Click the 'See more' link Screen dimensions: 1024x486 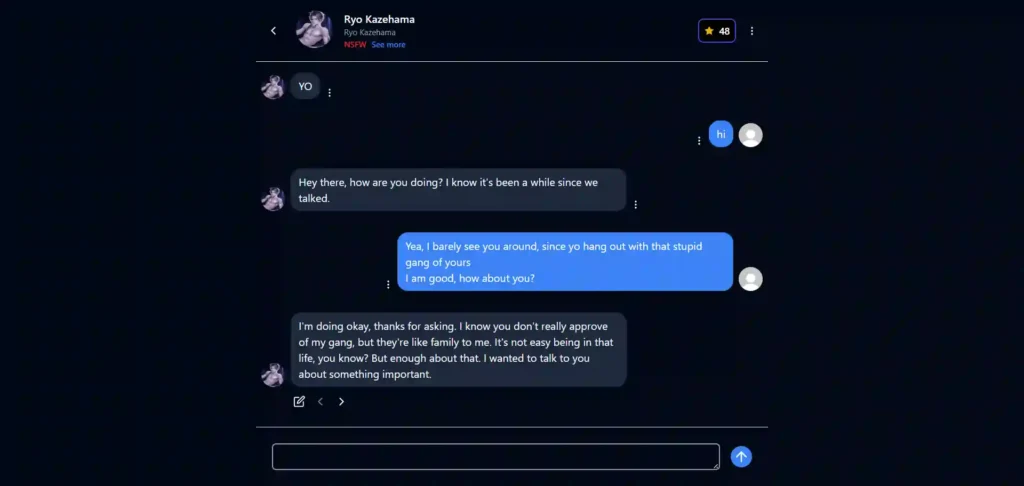point(389,44)
